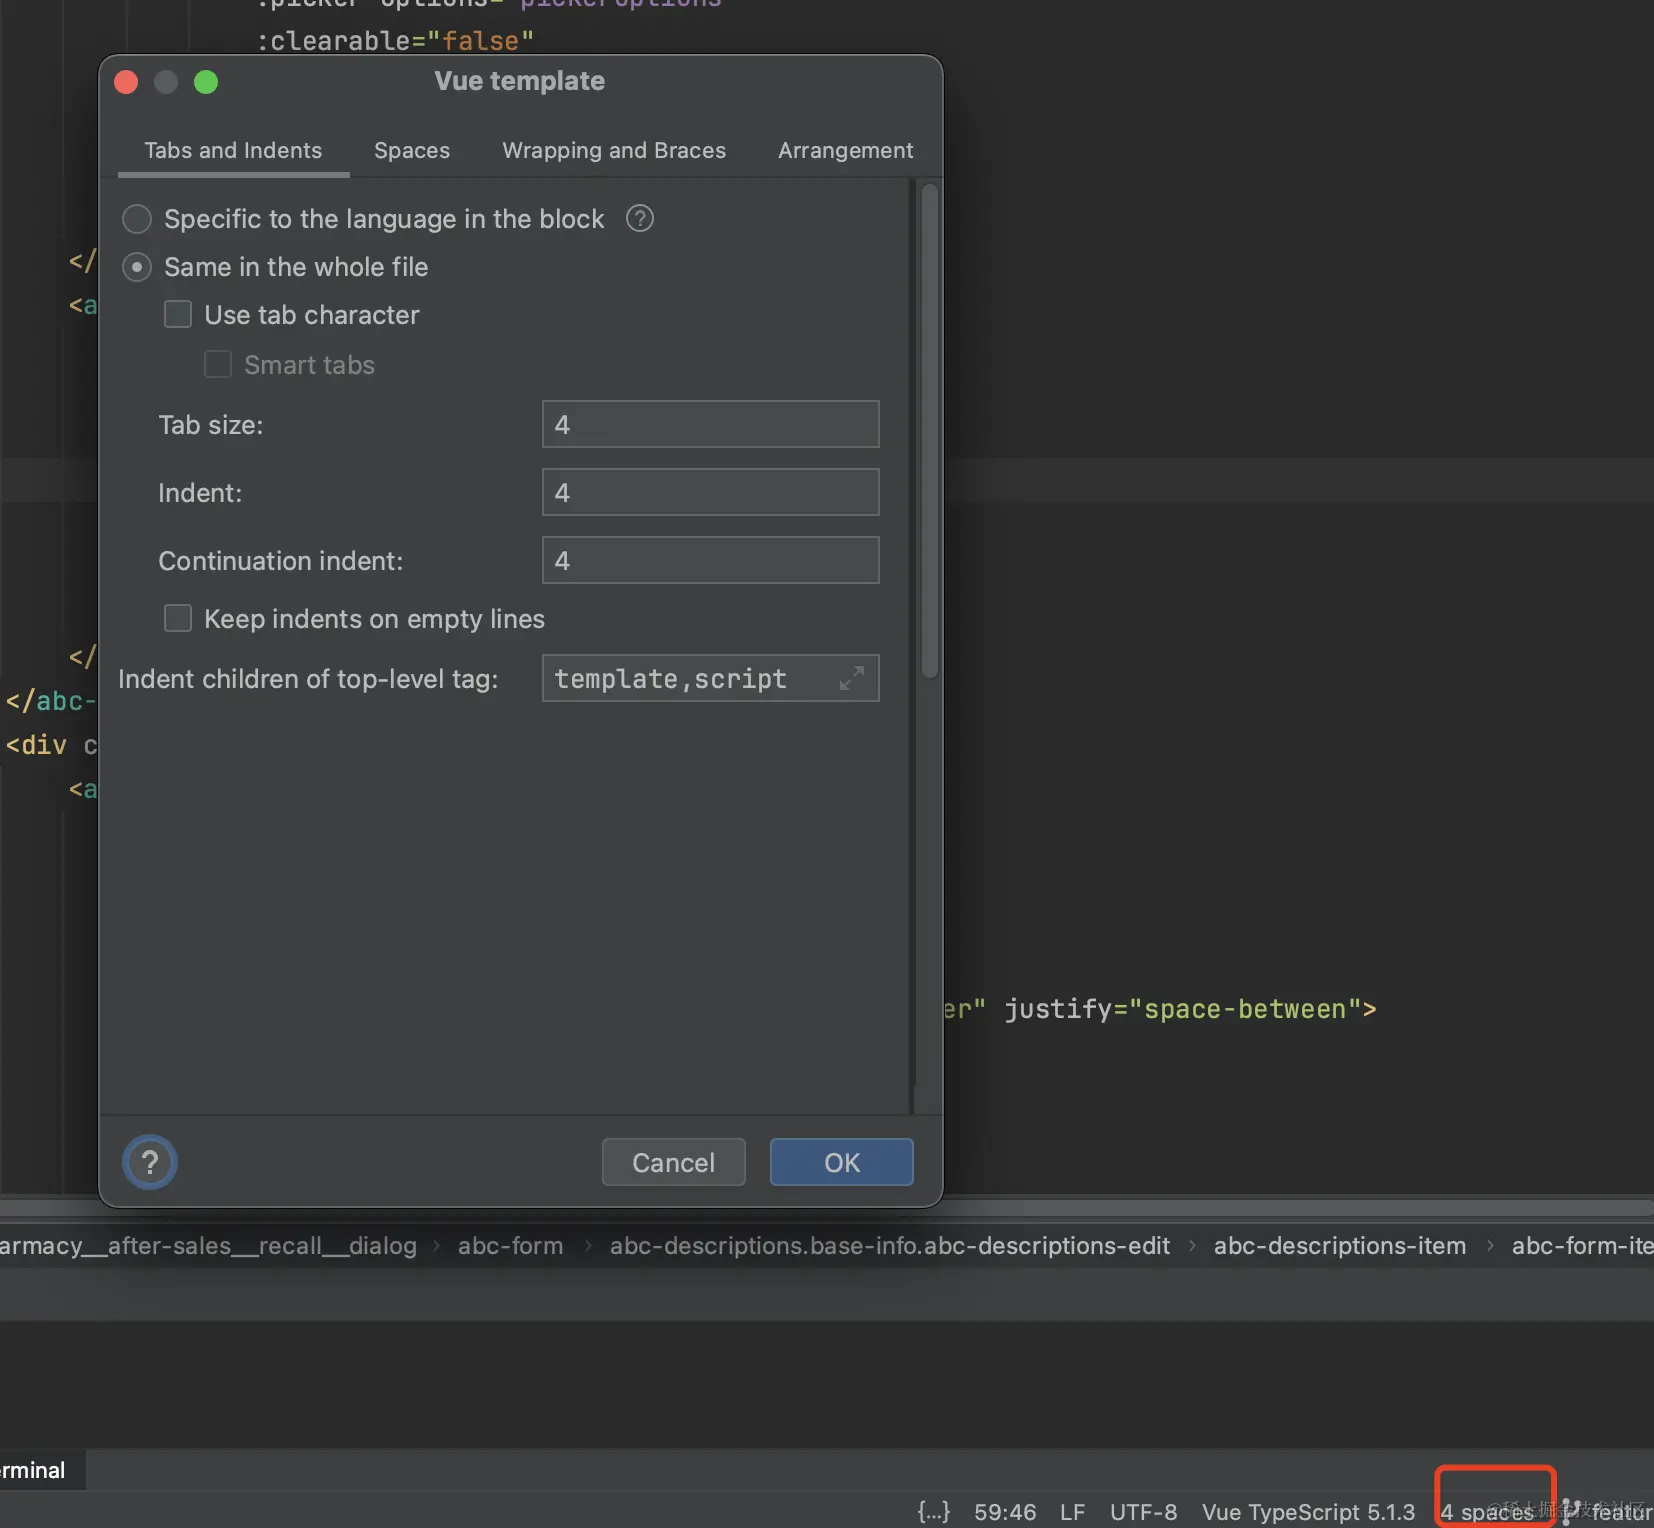The height and width of the screenshot is (1528, 1654).
Task: Enable the Use tab character checkbox
Action: tap(177, 313)
